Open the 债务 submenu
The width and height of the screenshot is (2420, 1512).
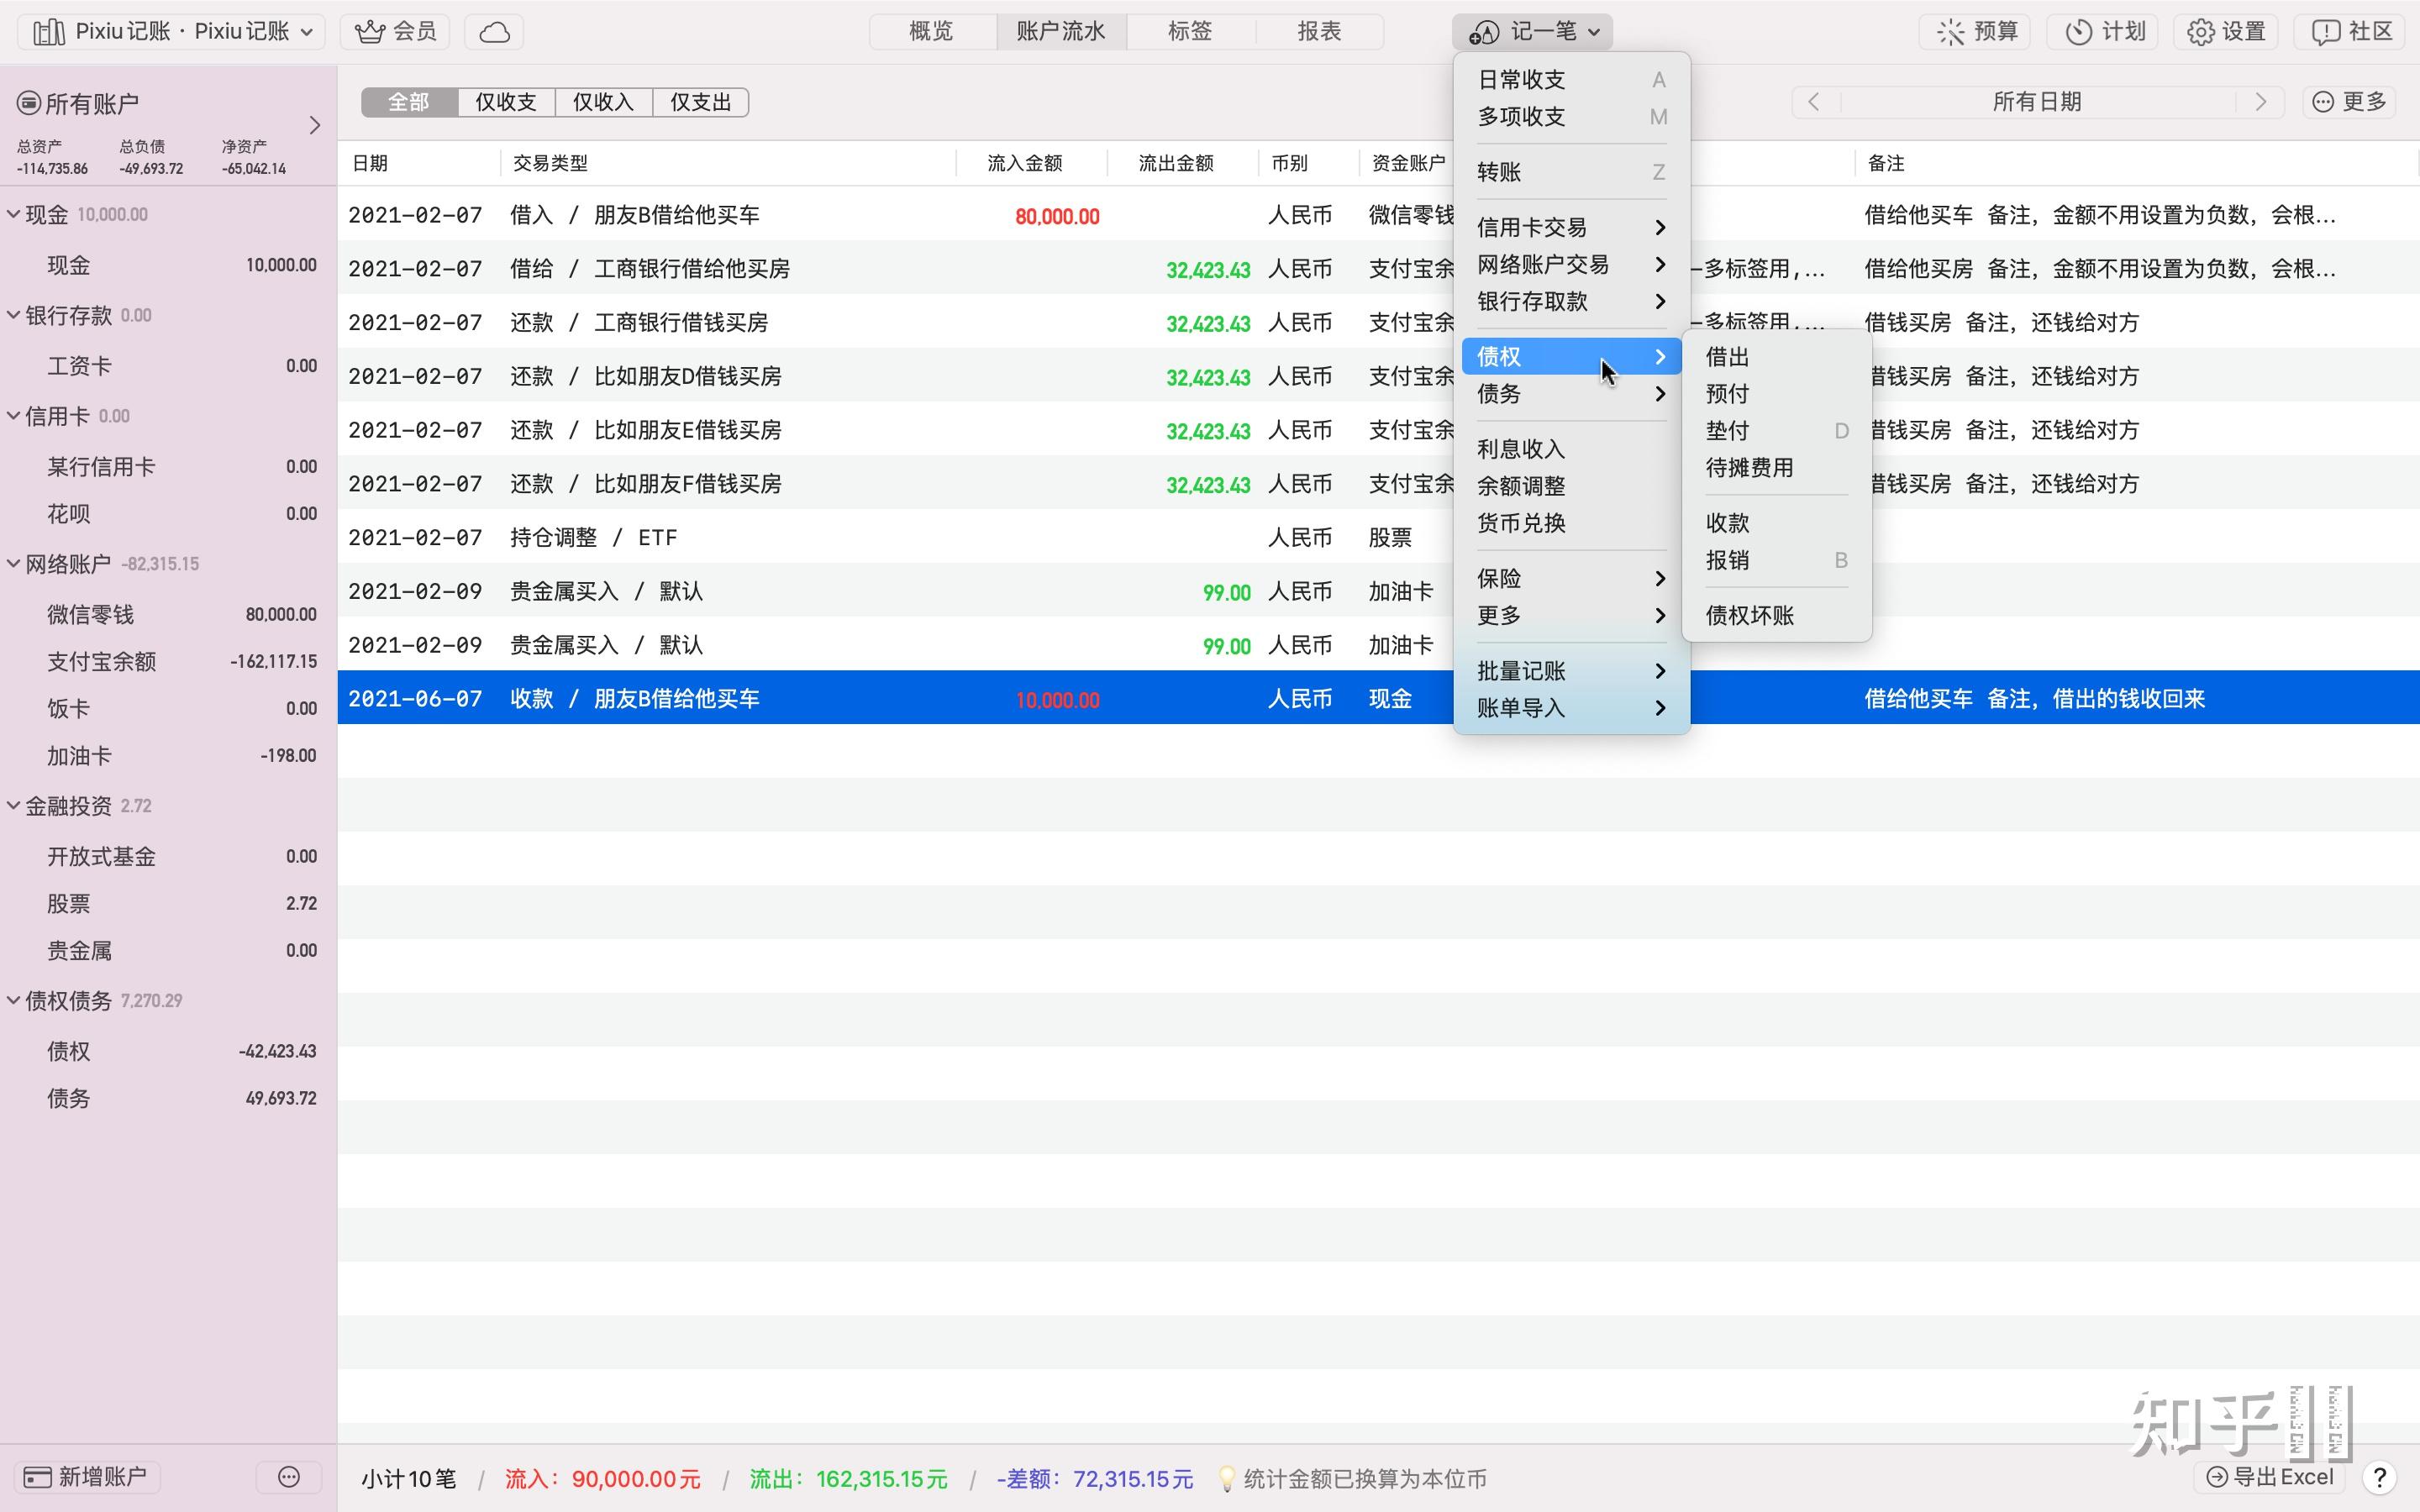[1571, 394]
